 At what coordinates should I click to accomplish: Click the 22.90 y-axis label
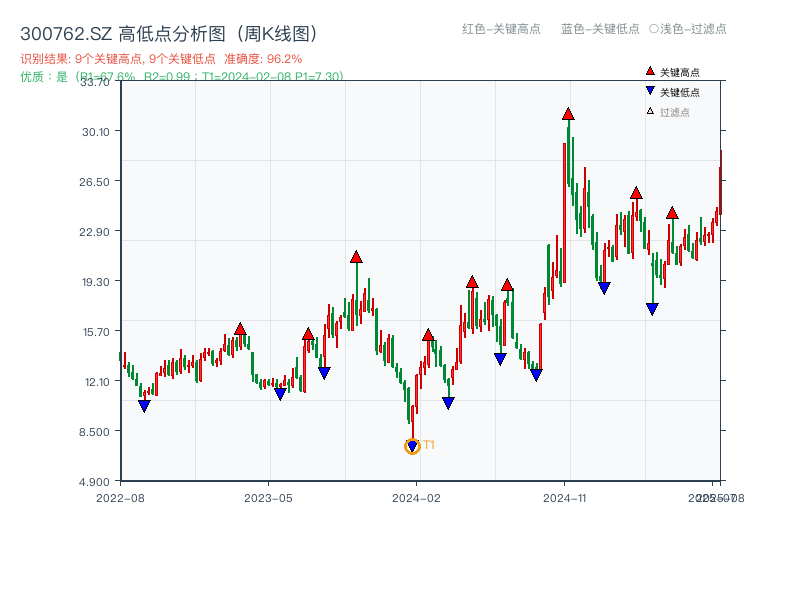[x=94, y=232]
